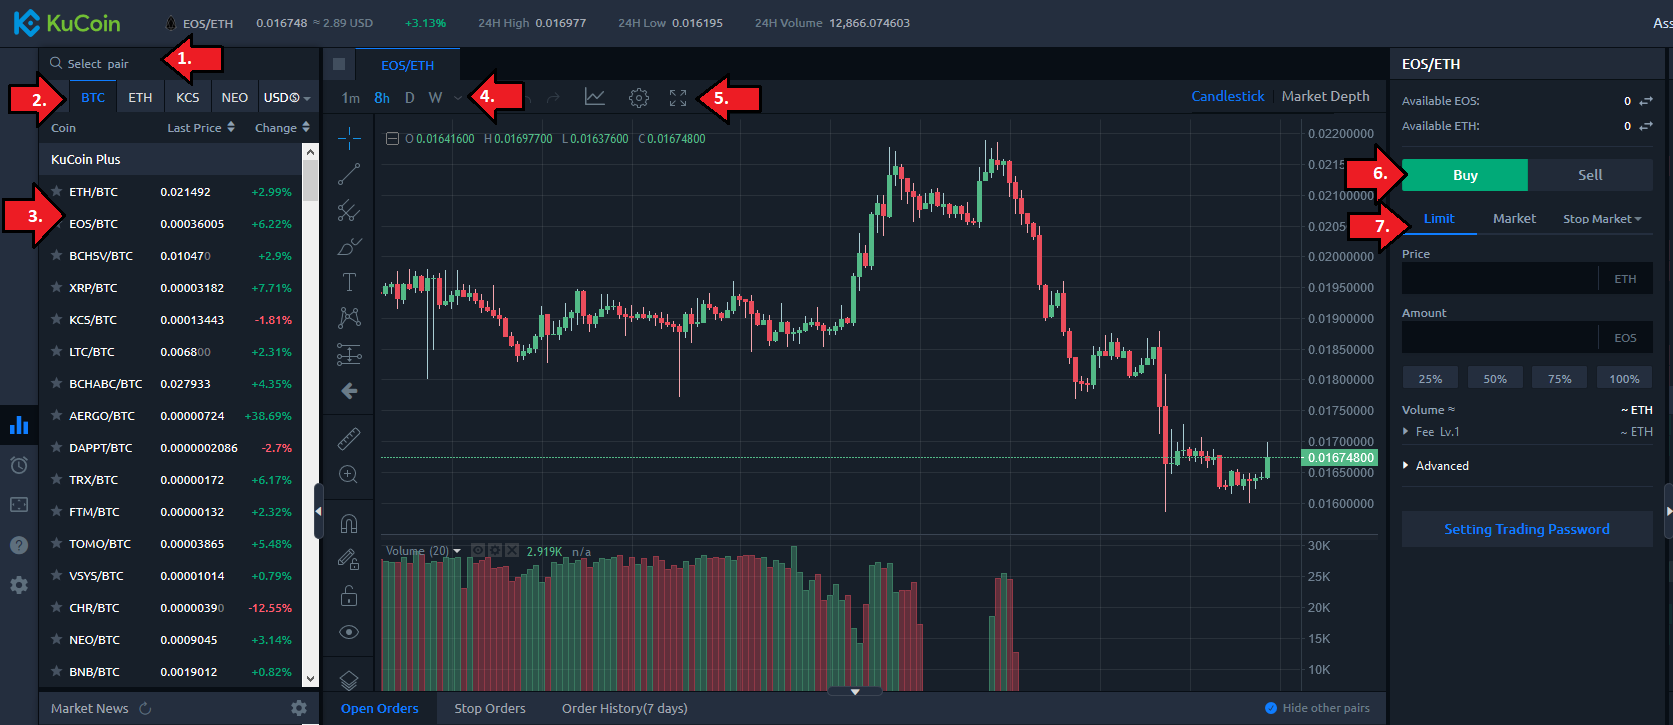The image size is (1673, 725).
Task: Open Market News settings gear
Action: click(299, 708)
